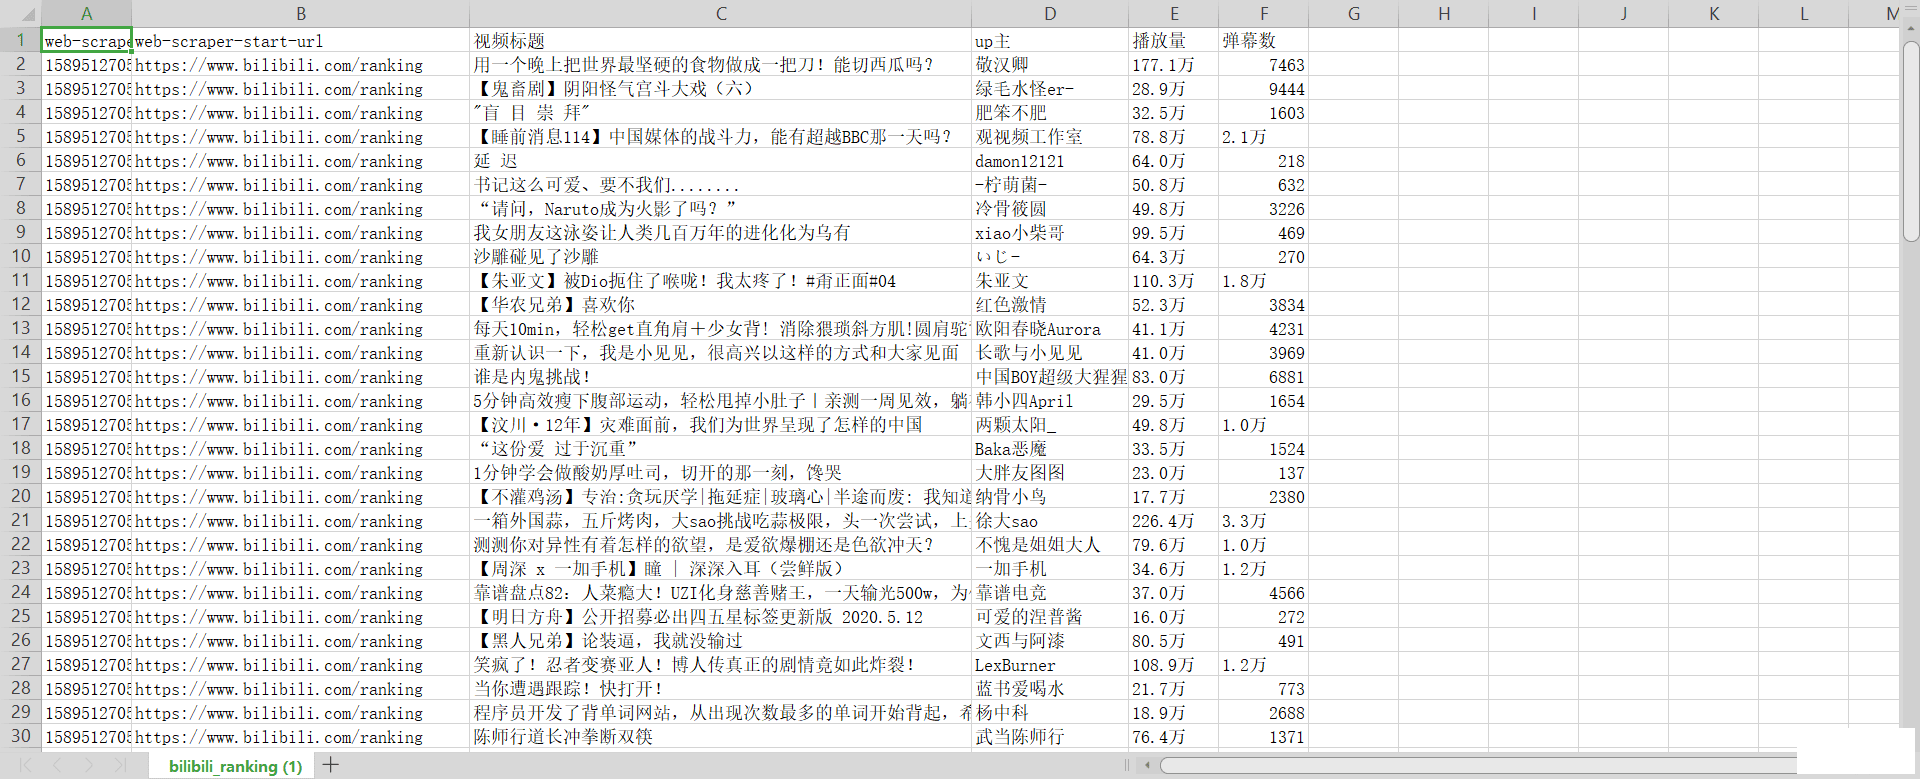Click web-scraper-start-url header cell
1920x779 pixels.
coord(301,41)
